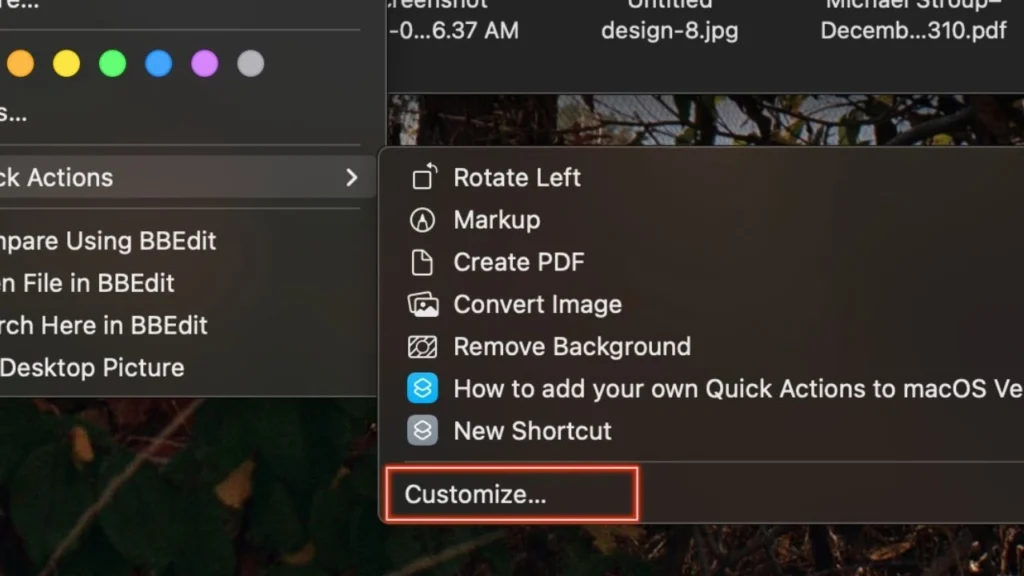Click the Remove Background icon

click(x=423, y=347)
